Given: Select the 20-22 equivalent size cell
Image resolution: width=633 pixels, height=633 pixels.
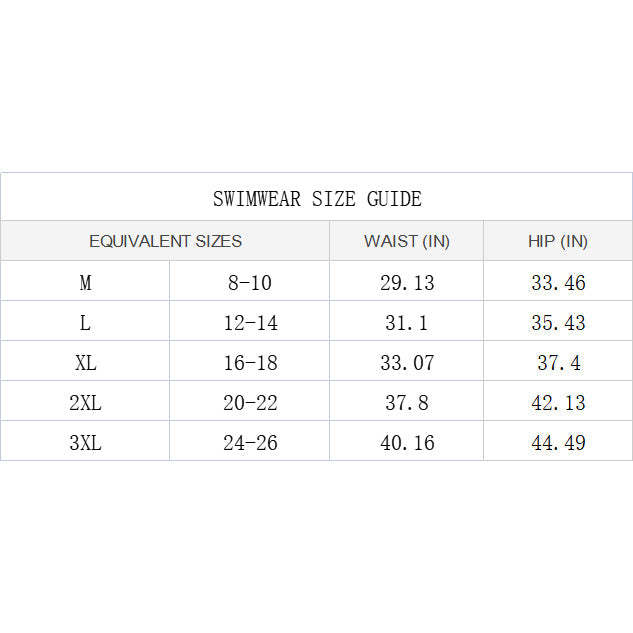Looking at the screenshot, I should (x=250, y=403).
